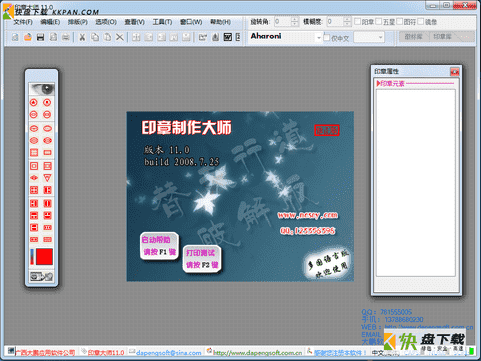The width and height of the screenshot is (481, 361).
Task: Close the 印章属性 panel
Action: click(455, 71)
